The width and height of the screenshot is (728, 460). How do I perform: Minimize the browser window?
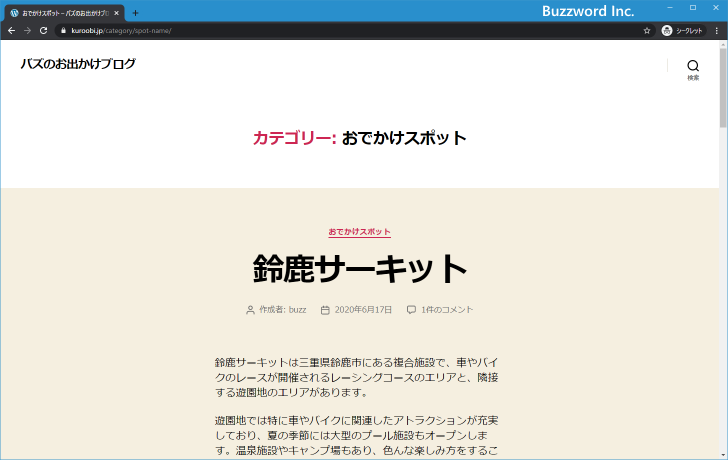[670, 8]
